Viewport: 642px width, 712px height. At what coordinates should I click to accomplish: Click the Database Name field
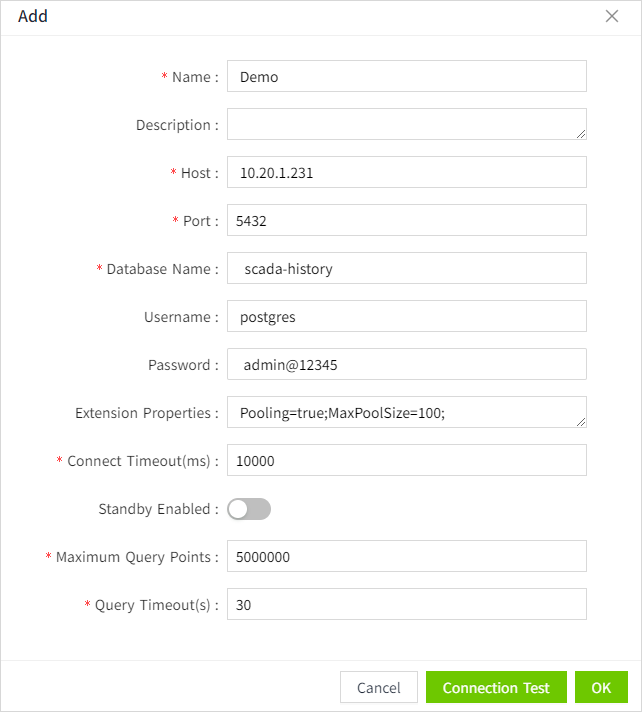[x=406, y=269]
